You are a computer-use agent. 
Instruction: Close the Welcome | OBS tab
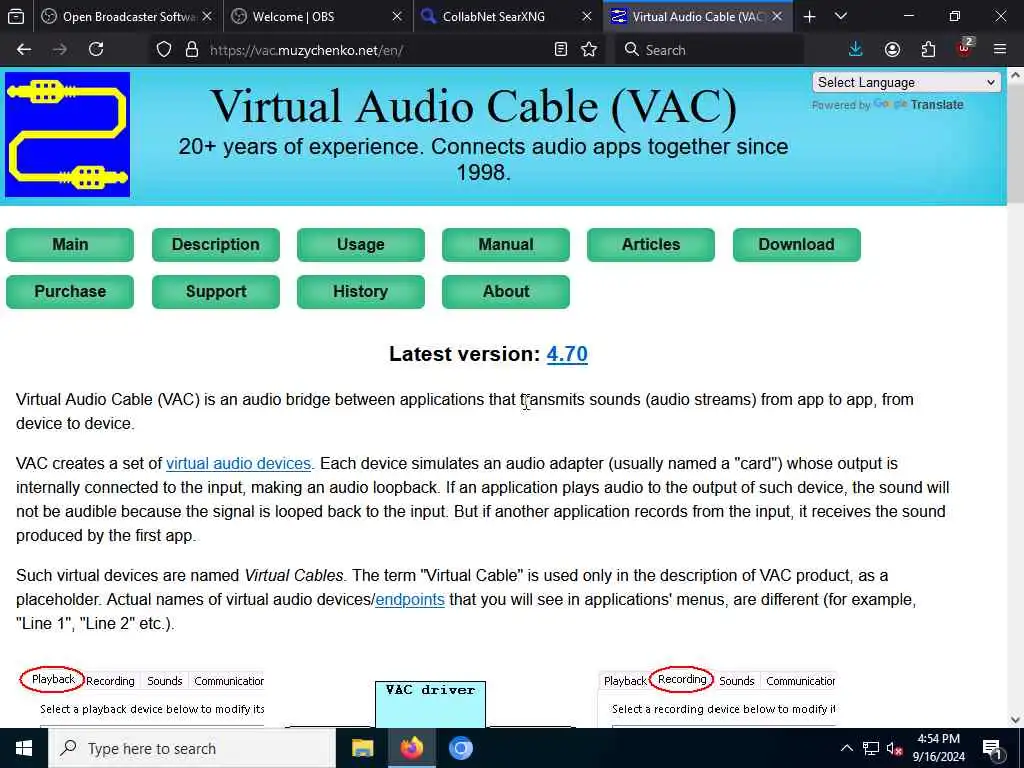[396, 17]
